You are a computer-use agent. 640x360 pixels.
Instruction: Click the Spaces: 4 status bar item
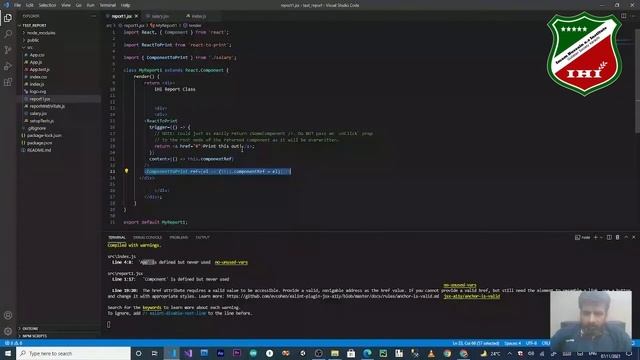pos(513,343)
